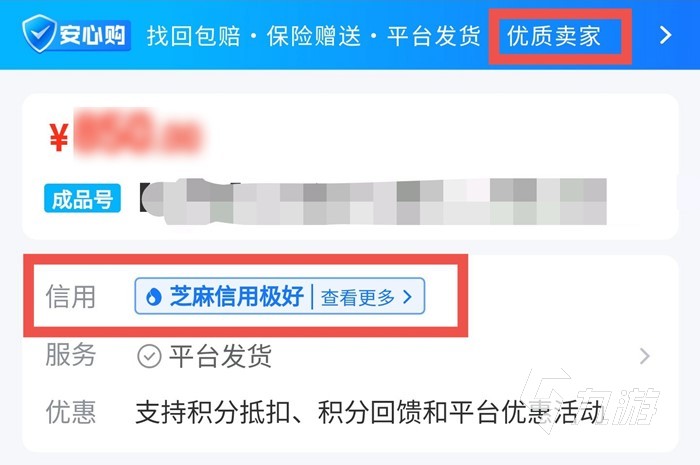This screenshot has height=465, width=700.
Task: Click the red ¥ currency symbol
Action: [x=58, y=137]
